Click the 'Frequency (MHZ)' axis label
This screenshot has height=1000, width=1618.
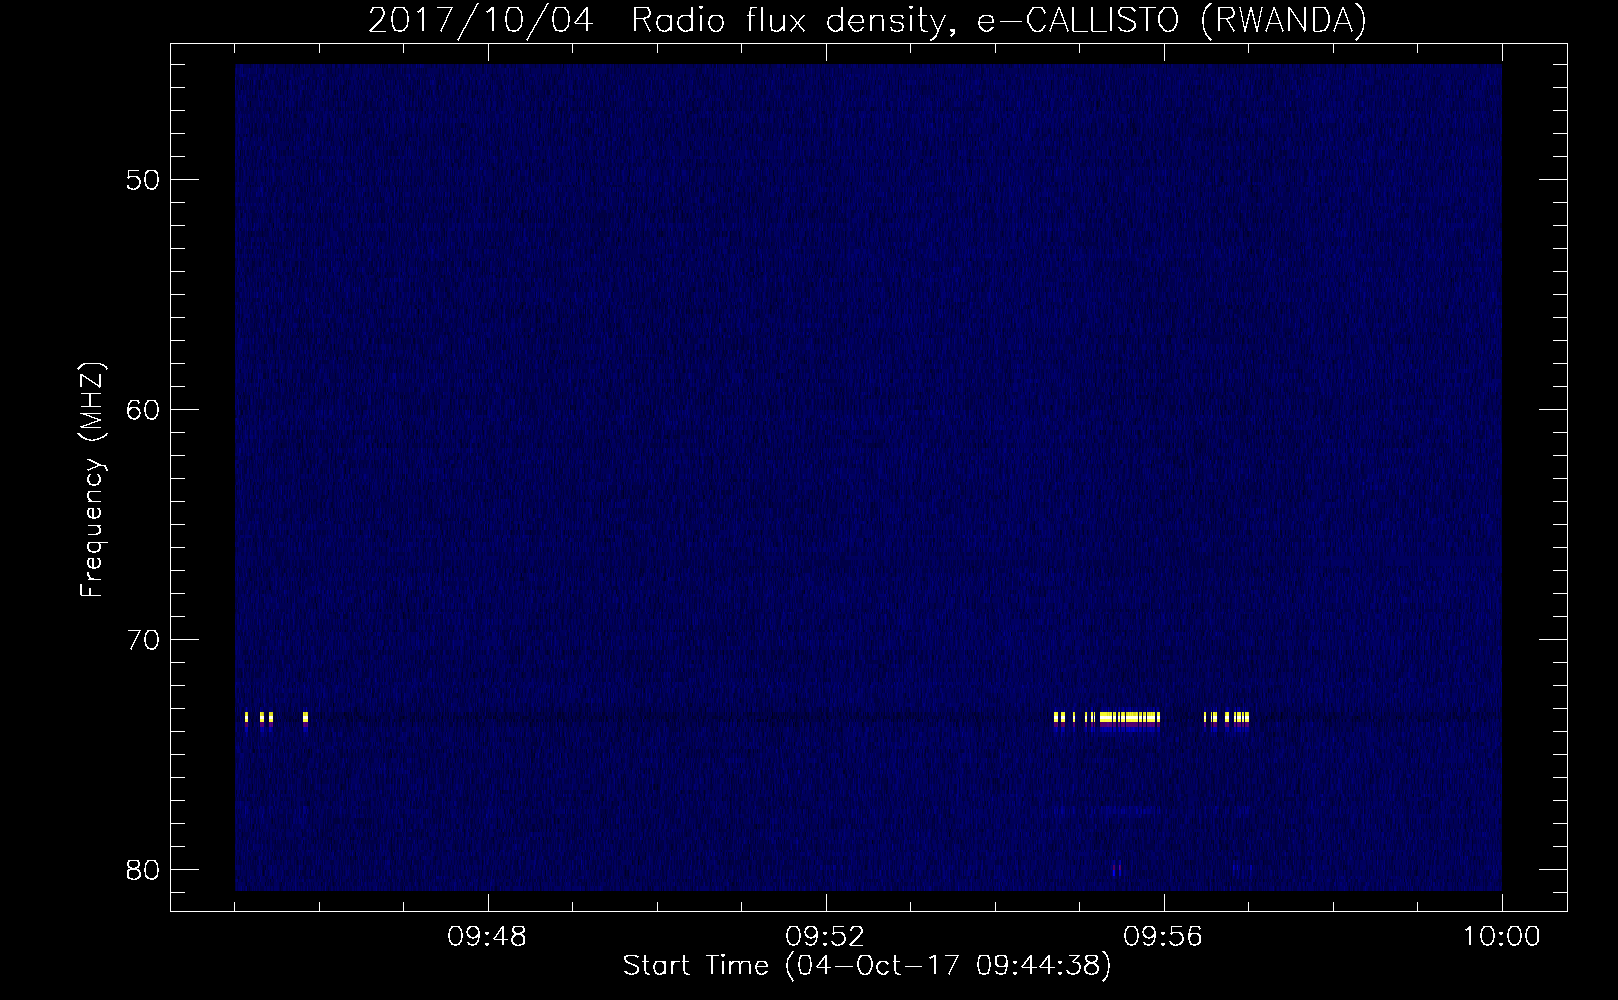coord(93,481)
